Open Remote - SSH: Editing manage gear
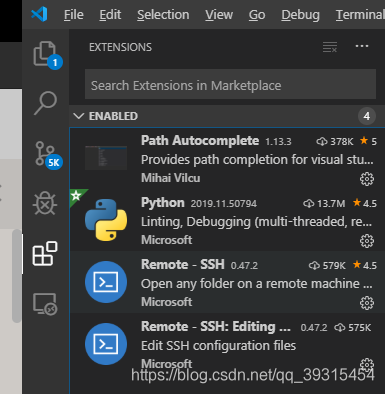This screenshot has width=385, height=394. pos(367,364)
